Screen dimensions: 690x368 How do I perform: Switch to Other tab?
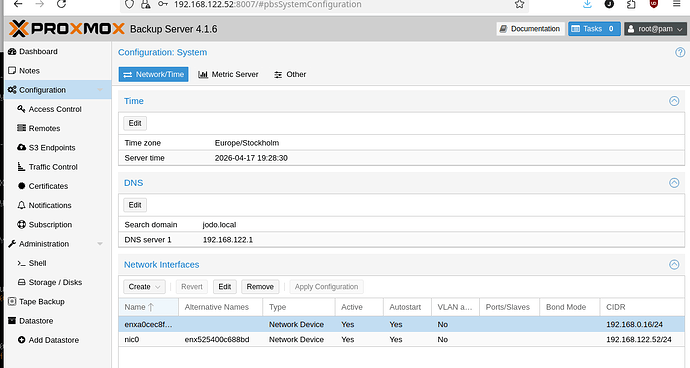point(290,74)
